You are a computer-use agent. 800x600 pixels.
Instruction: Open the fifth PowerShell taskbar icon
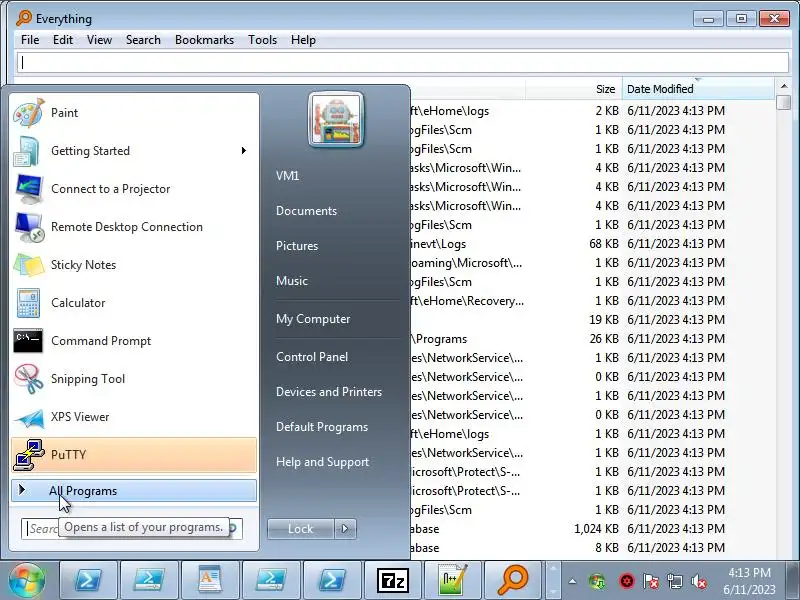point(332,580)
